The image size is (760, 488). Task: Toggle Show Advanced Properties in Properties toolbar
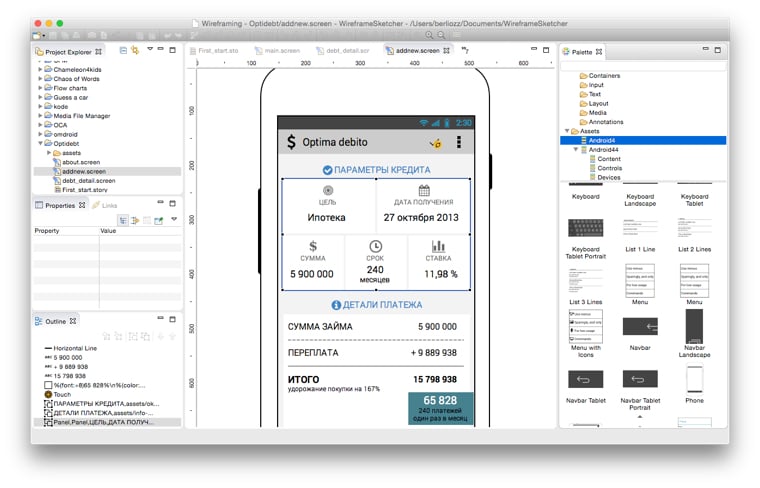tap(134, 219)
